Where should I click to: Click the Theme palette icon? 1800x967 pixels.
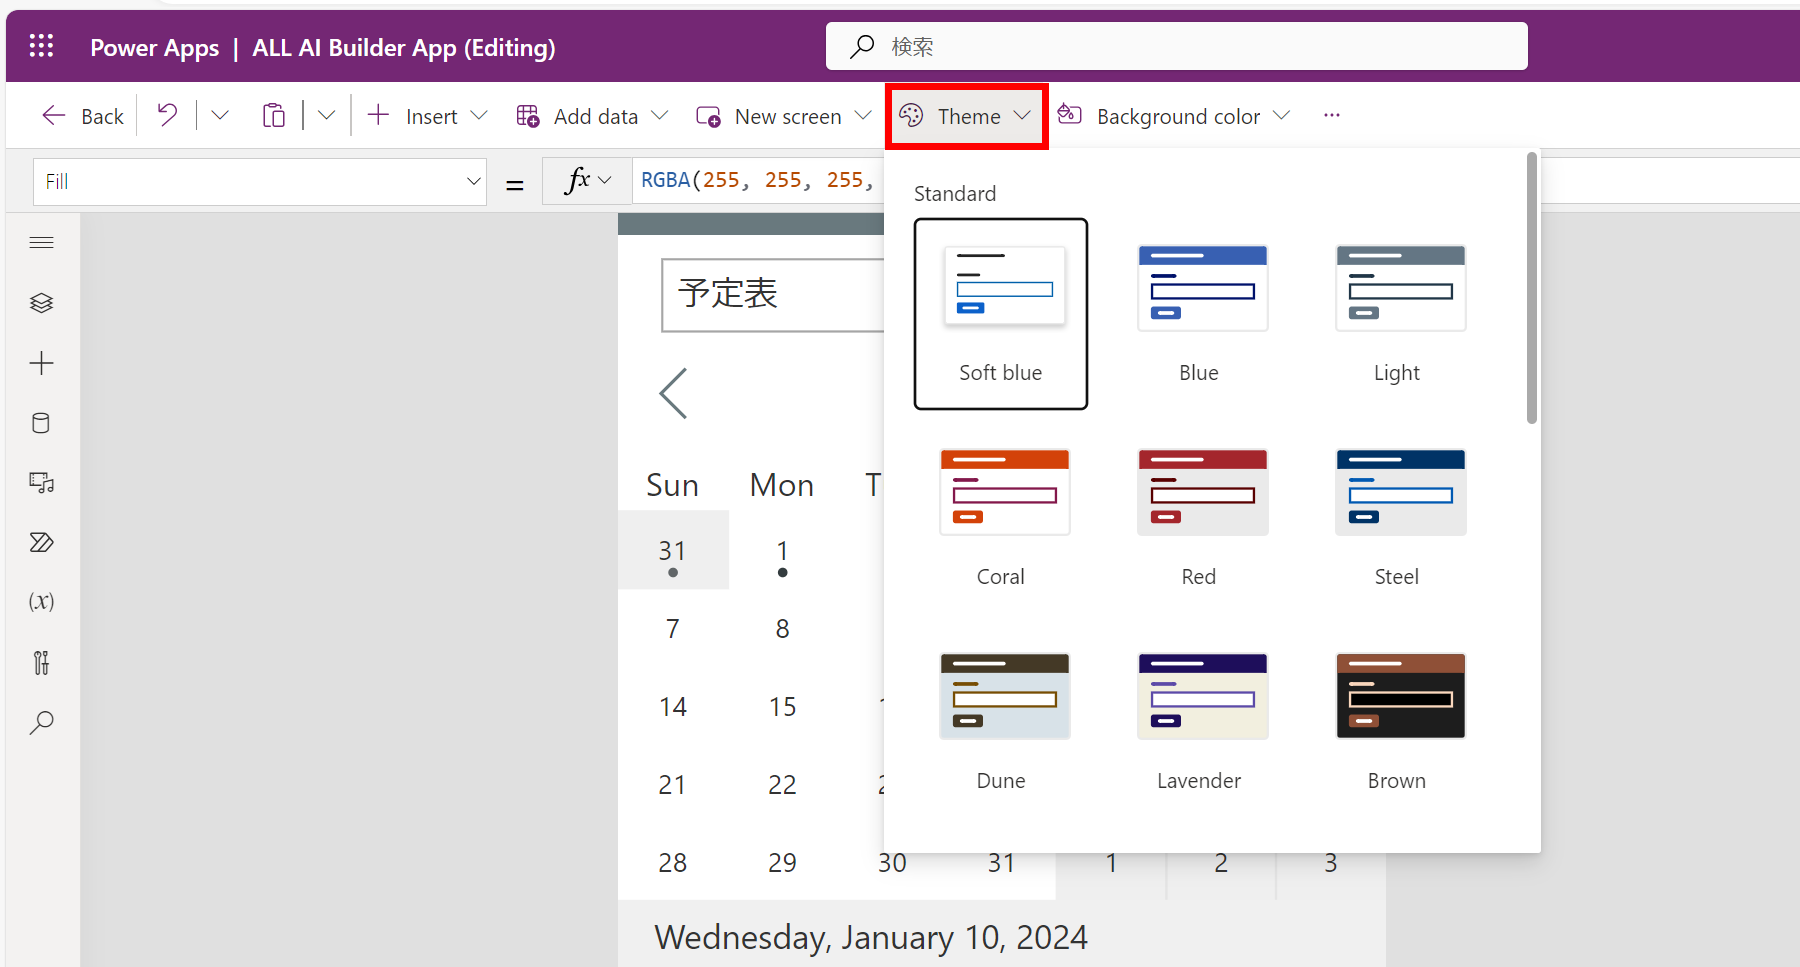point(911,116)
